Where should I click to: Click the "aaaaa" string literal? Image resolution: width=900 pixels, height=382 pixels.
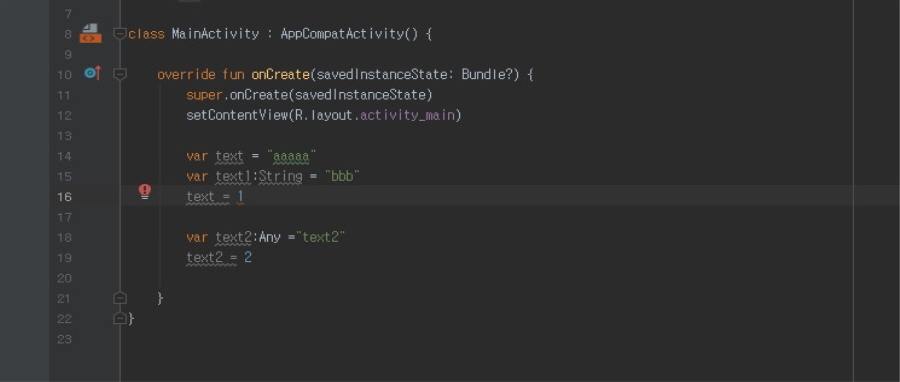[x=292, y=156]
